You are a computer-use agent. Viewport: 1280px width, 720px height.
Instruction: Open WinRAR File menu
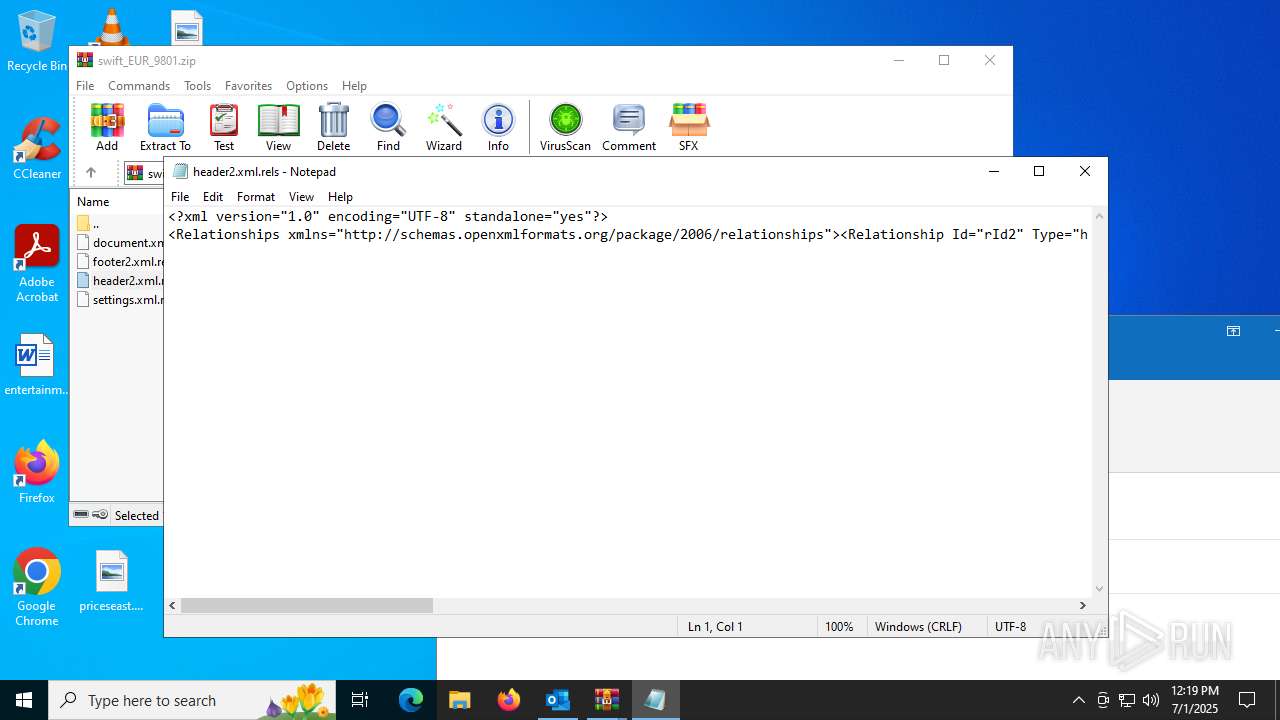(85, 86)
